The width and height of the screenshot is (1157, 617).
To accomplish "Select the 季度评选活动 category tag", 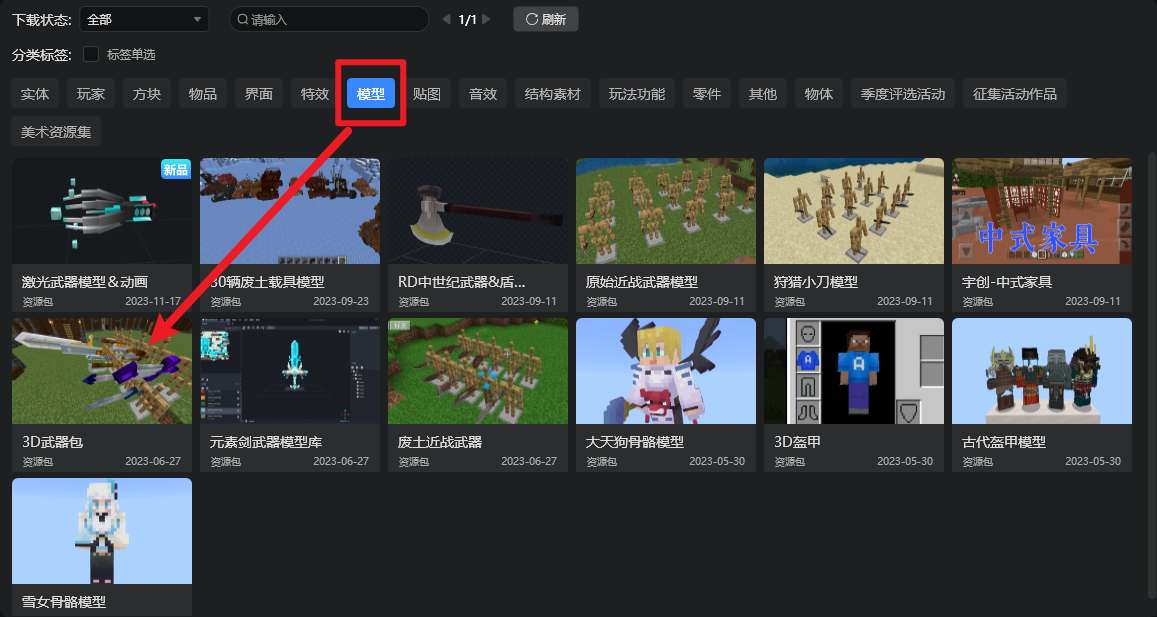I will [x=903, y=94].
